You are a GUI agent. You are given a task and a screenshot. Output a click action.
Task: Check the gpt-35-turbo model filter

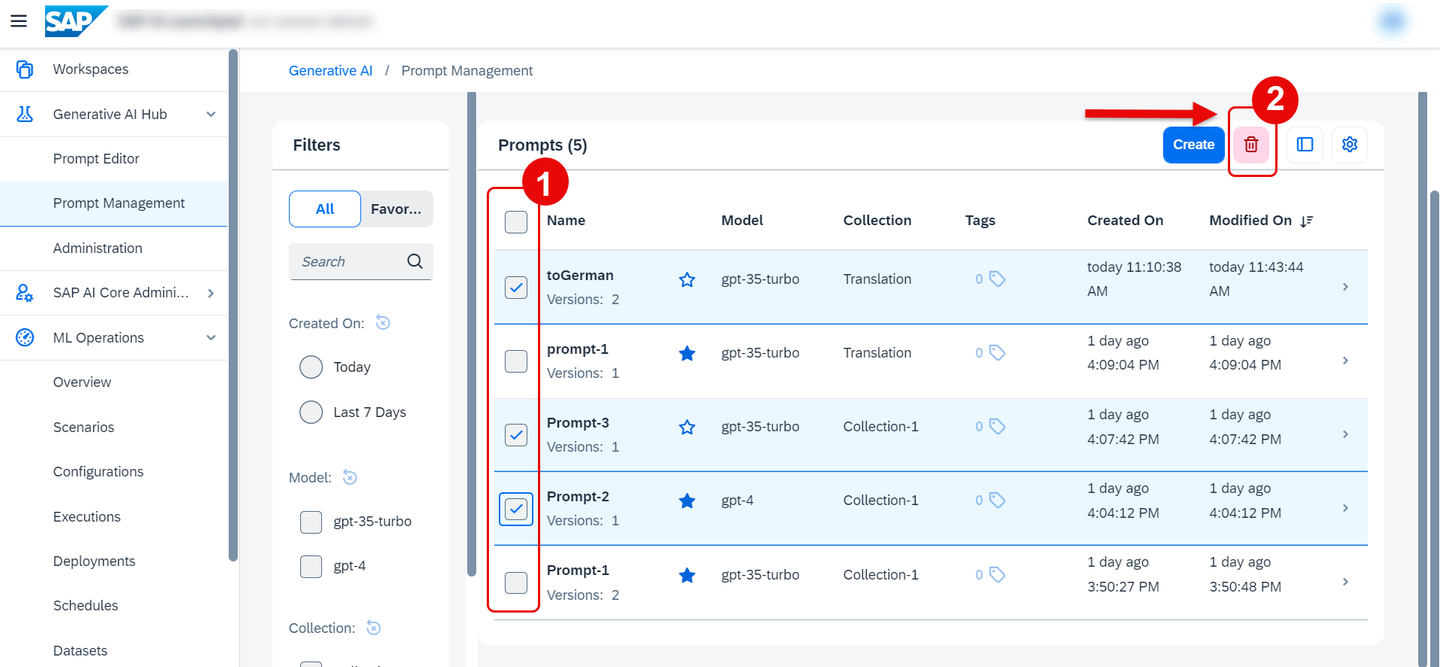tap(311, 521)
